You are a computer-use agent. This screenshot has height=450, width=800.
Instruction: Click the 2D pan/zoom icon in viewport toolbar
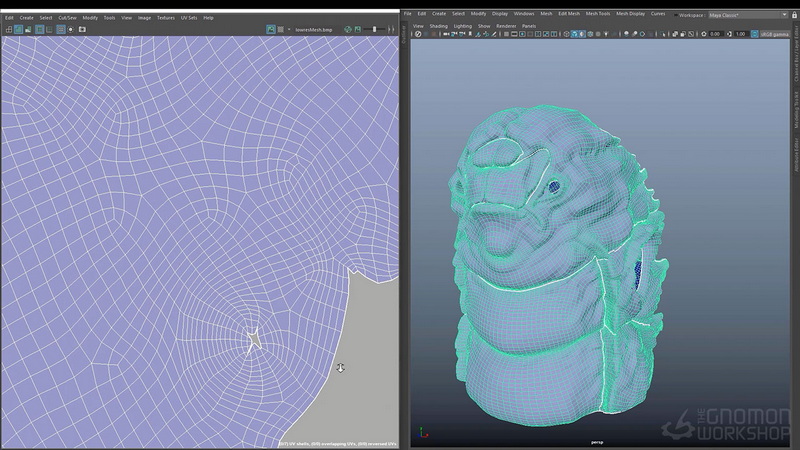[486, 34]
